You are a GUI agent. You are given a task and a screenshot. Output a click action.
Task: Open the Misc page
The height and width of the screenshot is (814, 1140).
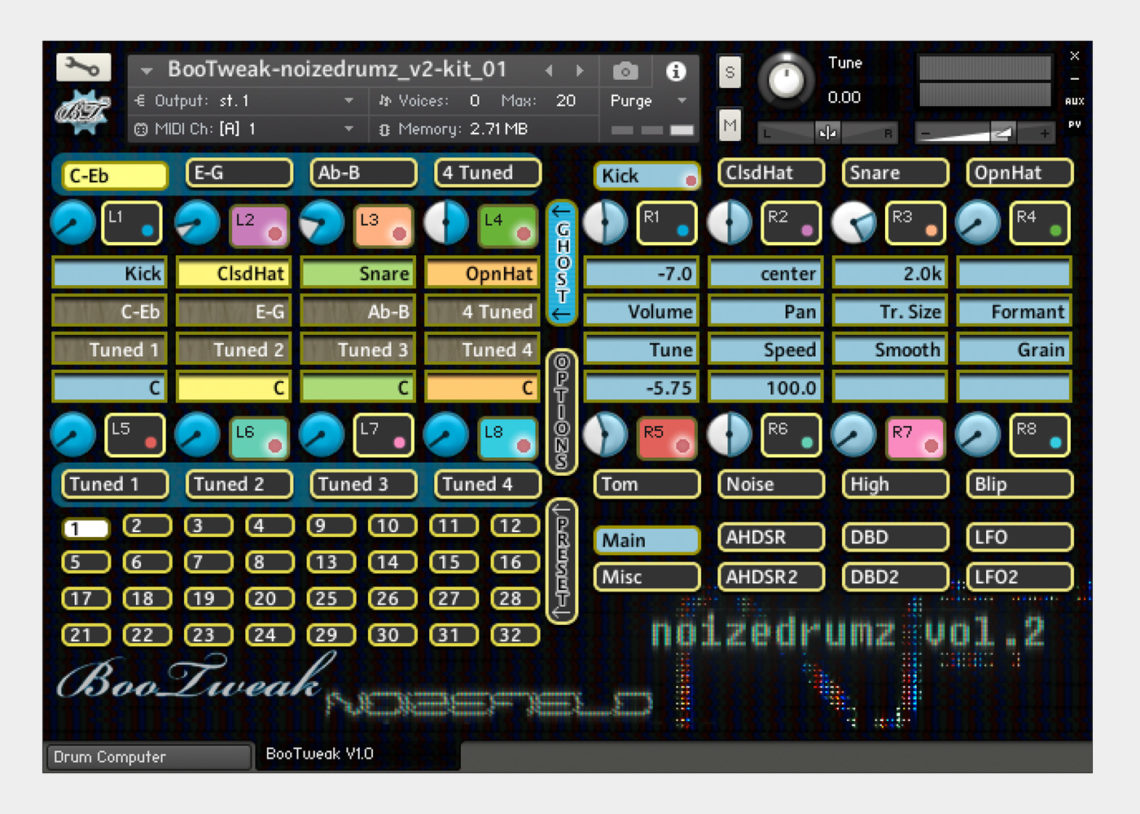(645, 577)
